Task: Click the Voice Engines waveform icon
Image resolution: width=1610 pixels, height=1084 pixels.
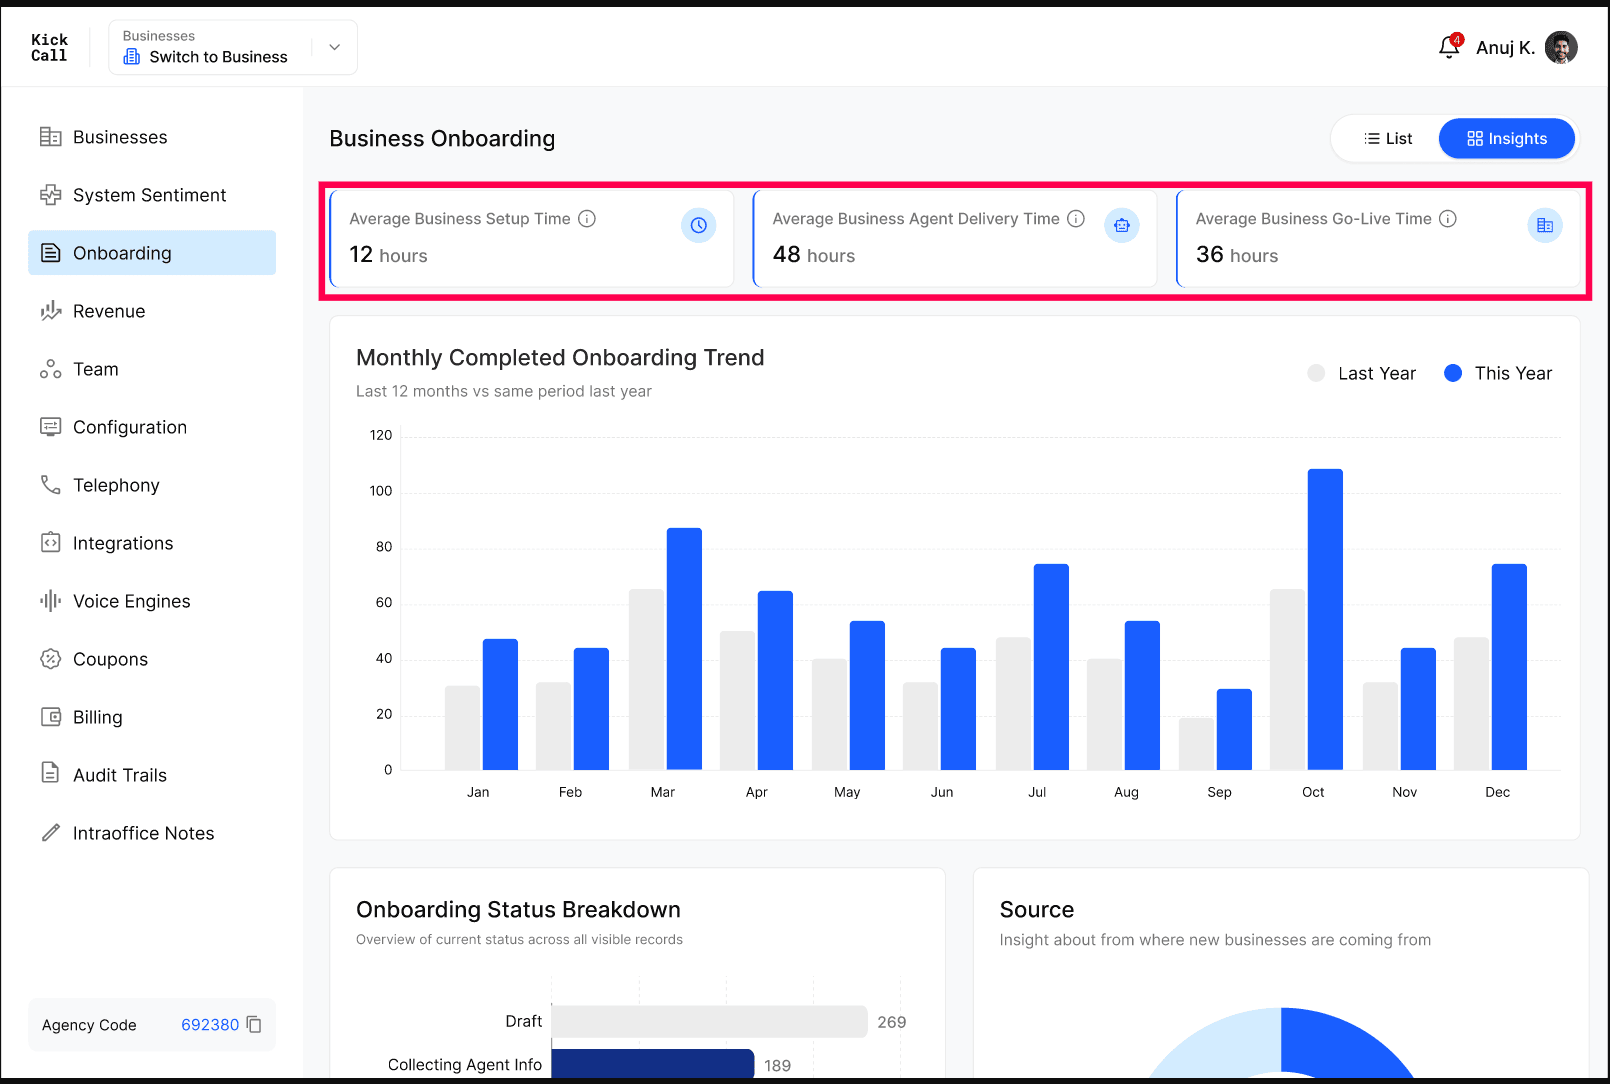Action: pyautogui.click(x=50, y=601)
